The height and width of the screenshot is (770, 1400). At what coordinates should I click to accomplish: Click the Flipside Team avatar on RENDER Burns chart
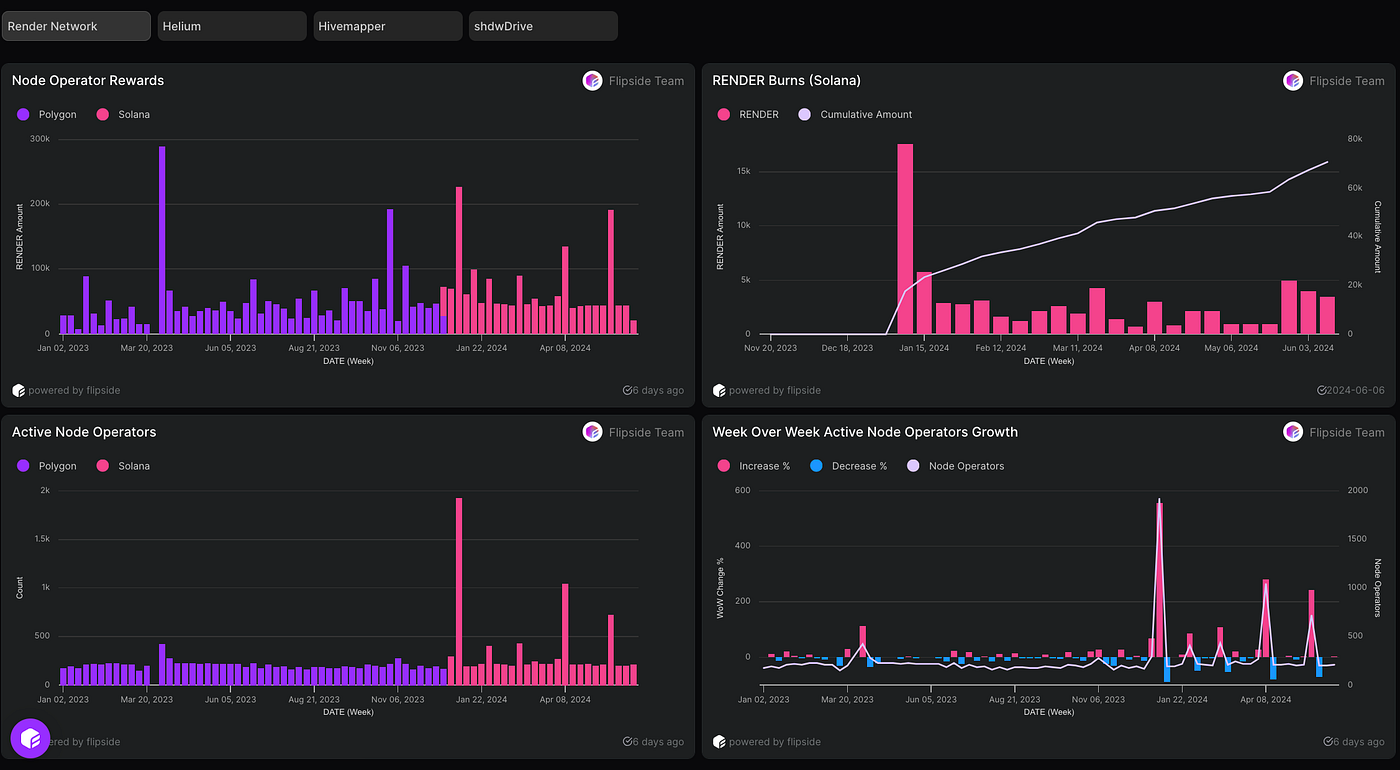(x=1293, y=80)
